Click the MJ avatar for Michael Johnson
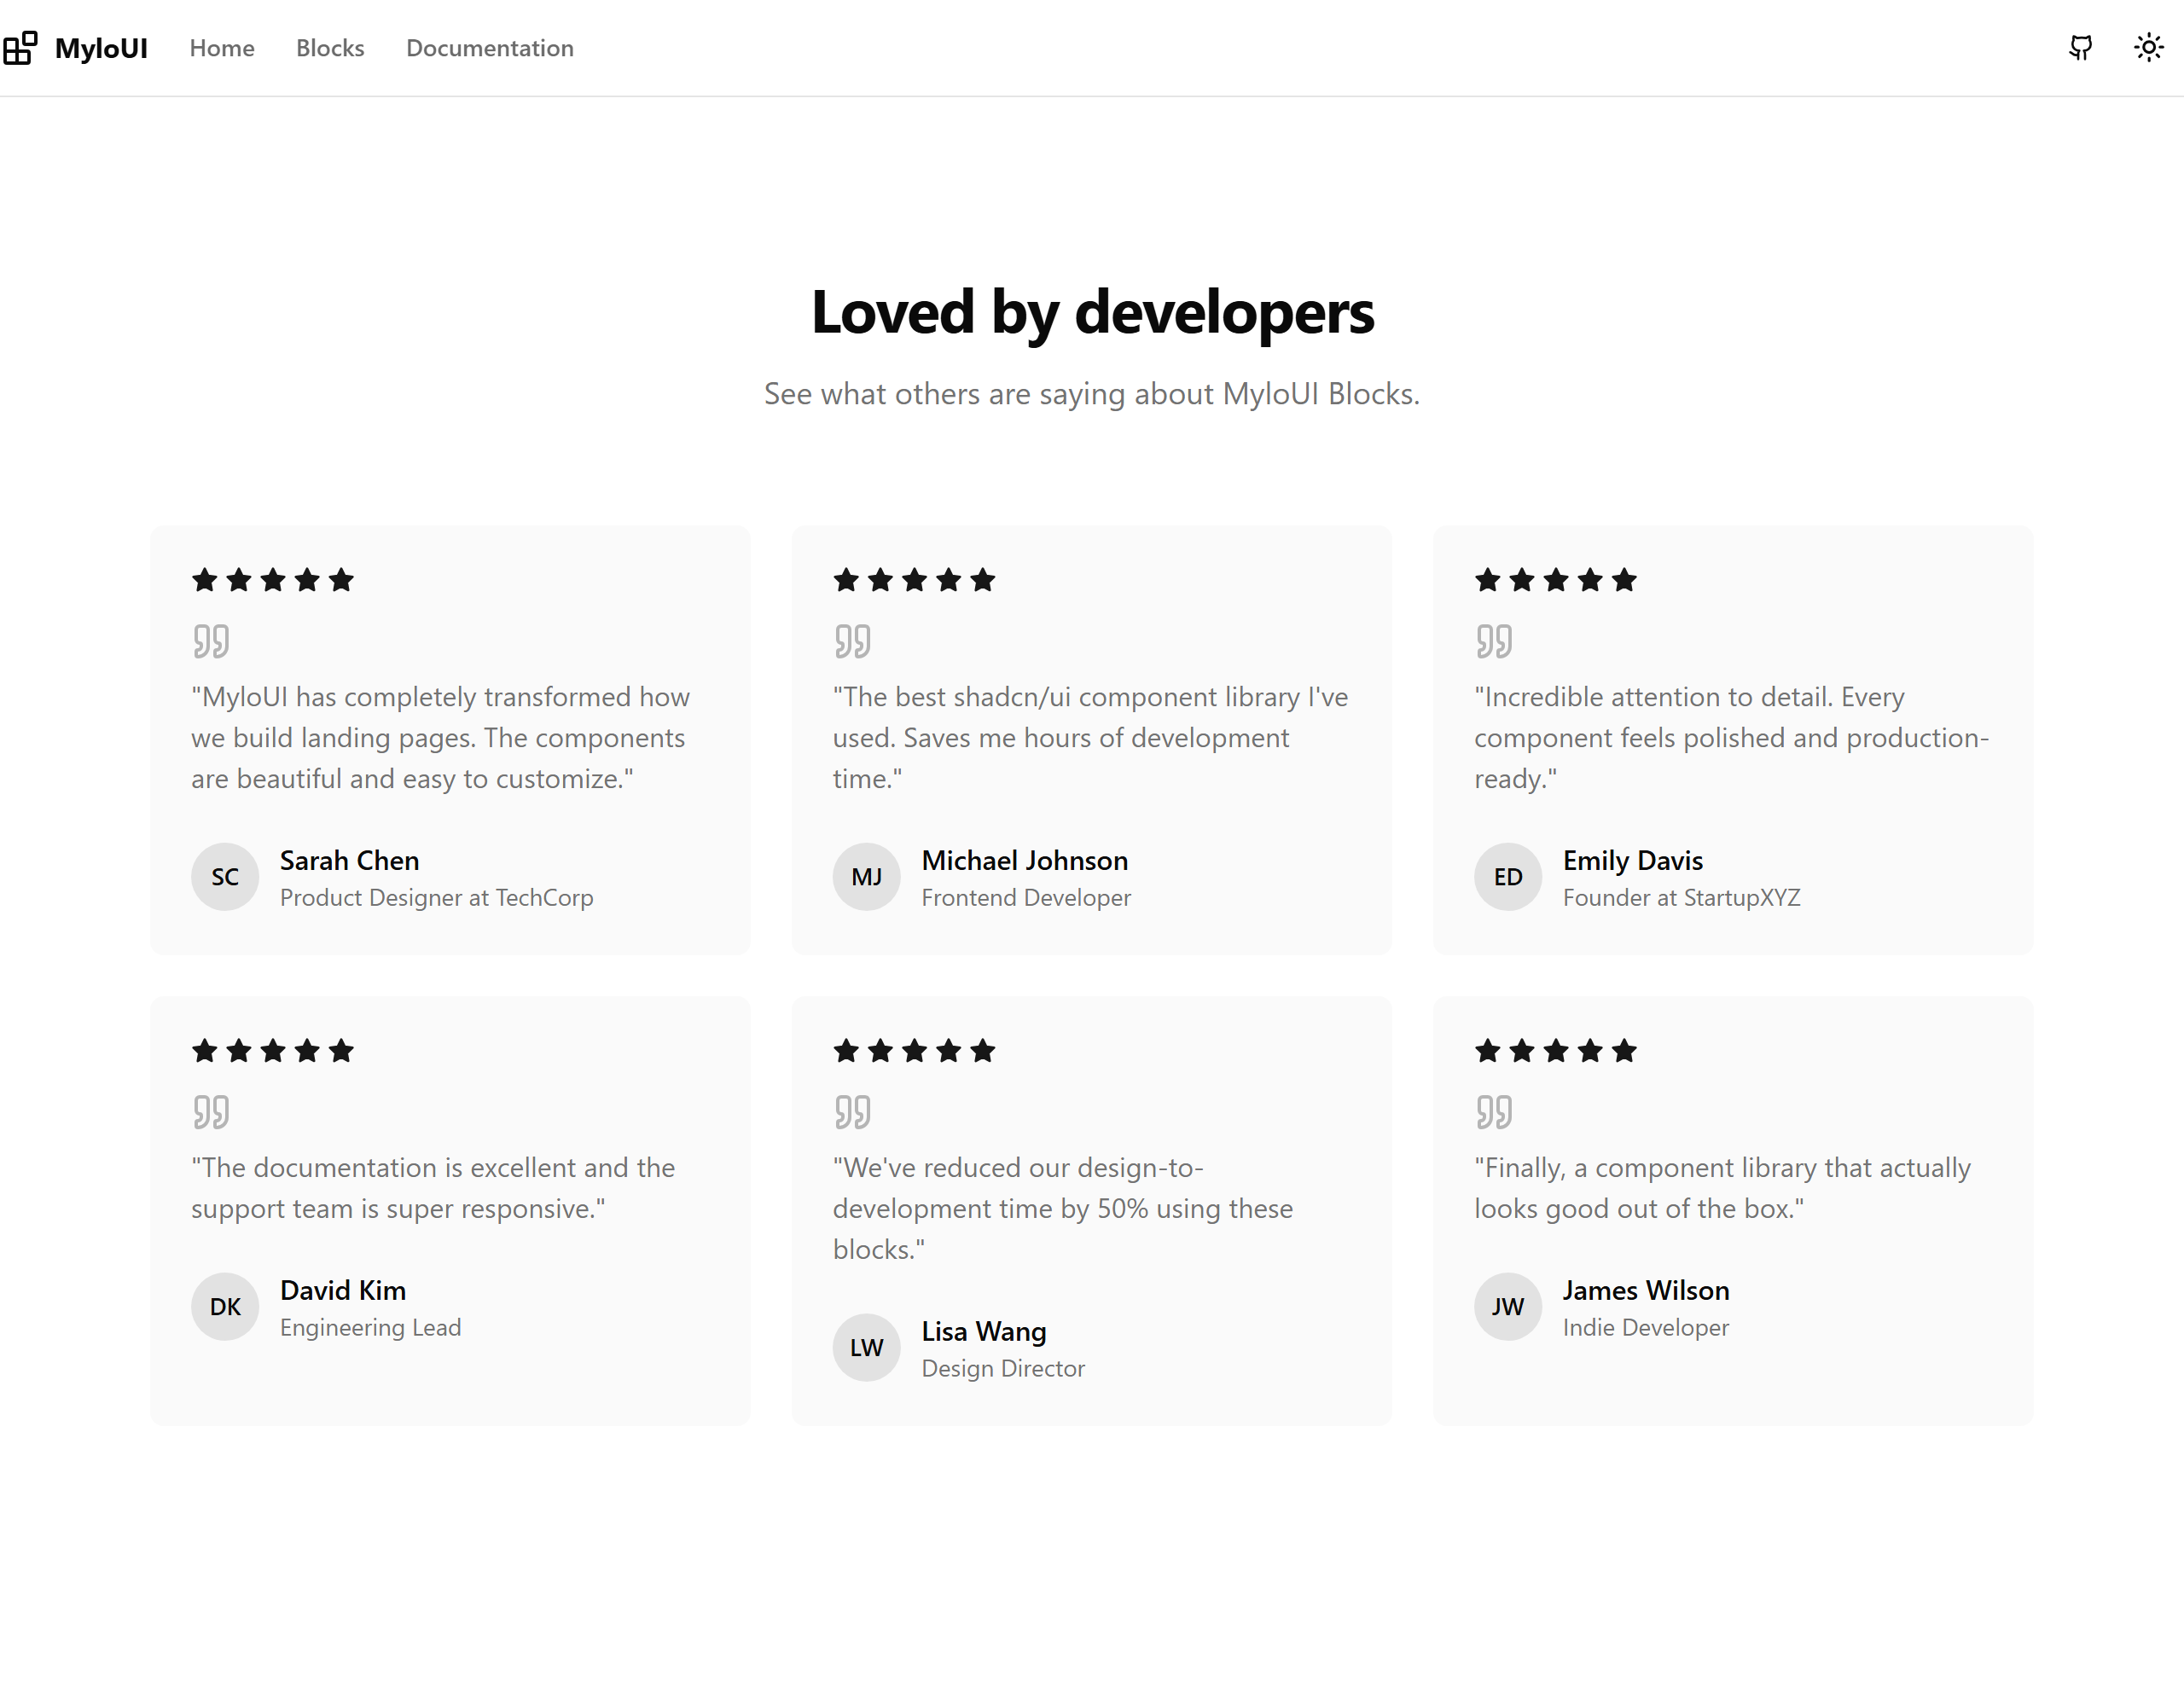 (x=867, y=877)
